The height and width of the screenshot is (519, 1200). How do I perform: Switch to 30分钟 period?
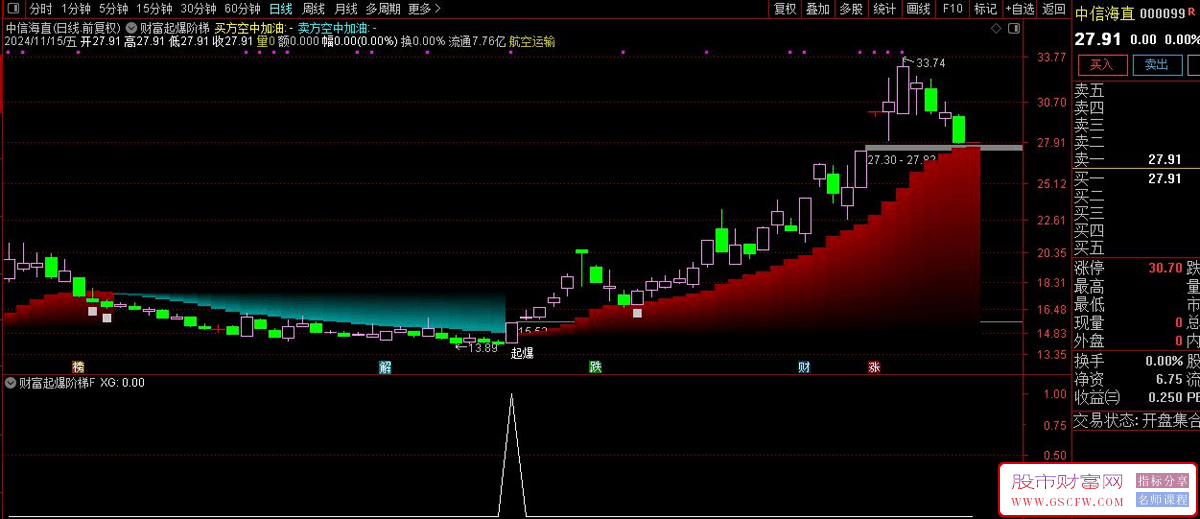click(198, 9)
